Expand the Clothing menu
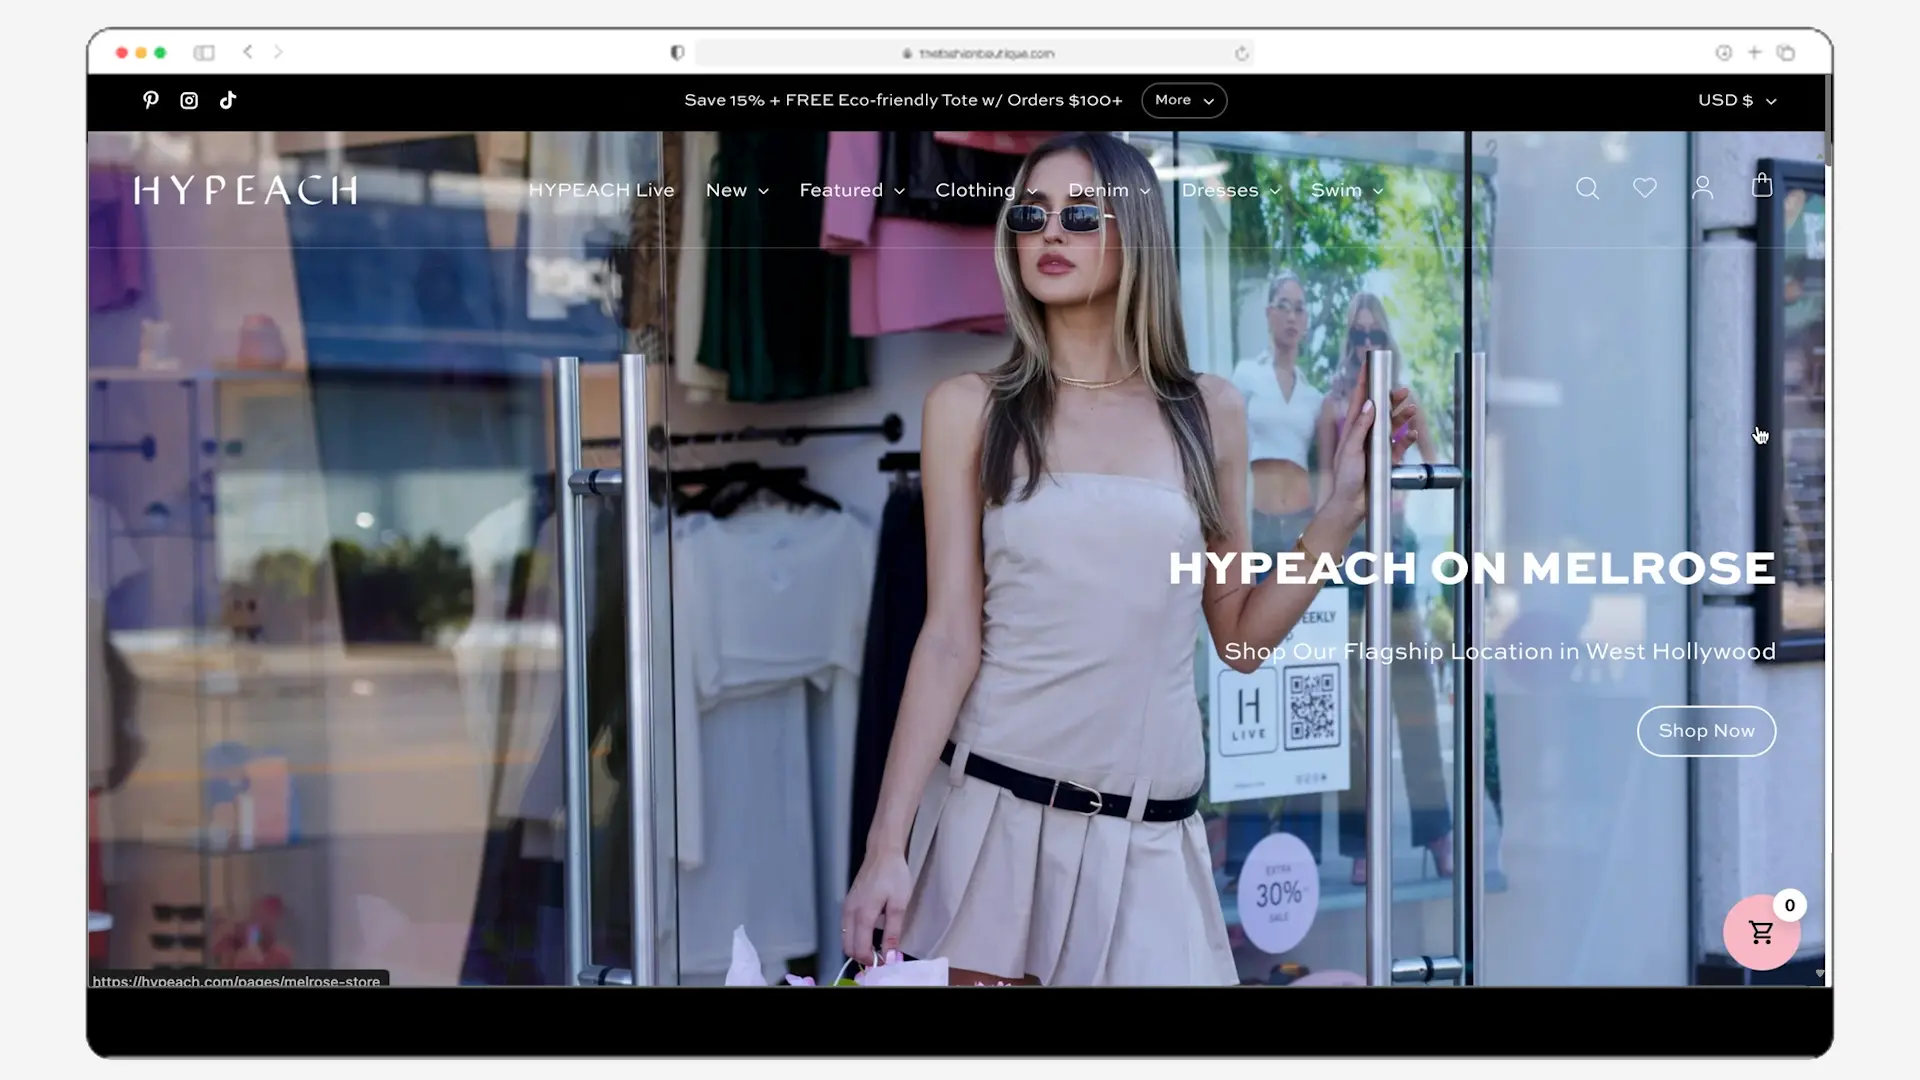1920x1080 pixels. tap(986, 190)
